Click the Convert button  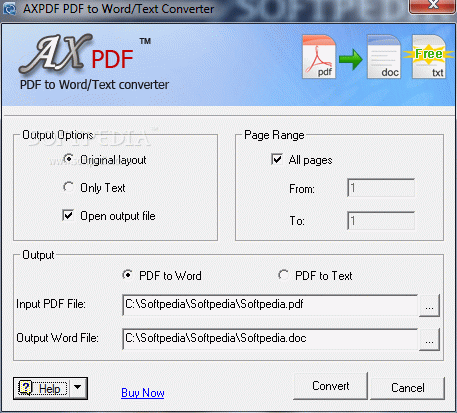(x=331, y=386)
